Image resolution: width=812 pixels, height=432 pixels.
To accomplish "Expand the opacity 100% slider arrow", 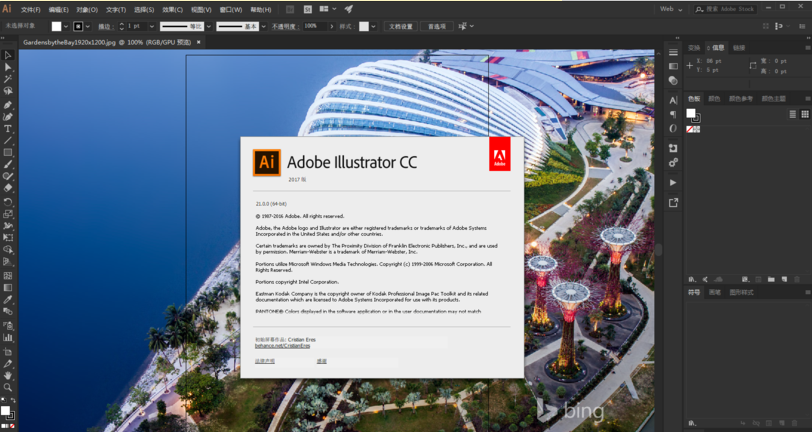I will pyautogui.click(x=331, y=26).
